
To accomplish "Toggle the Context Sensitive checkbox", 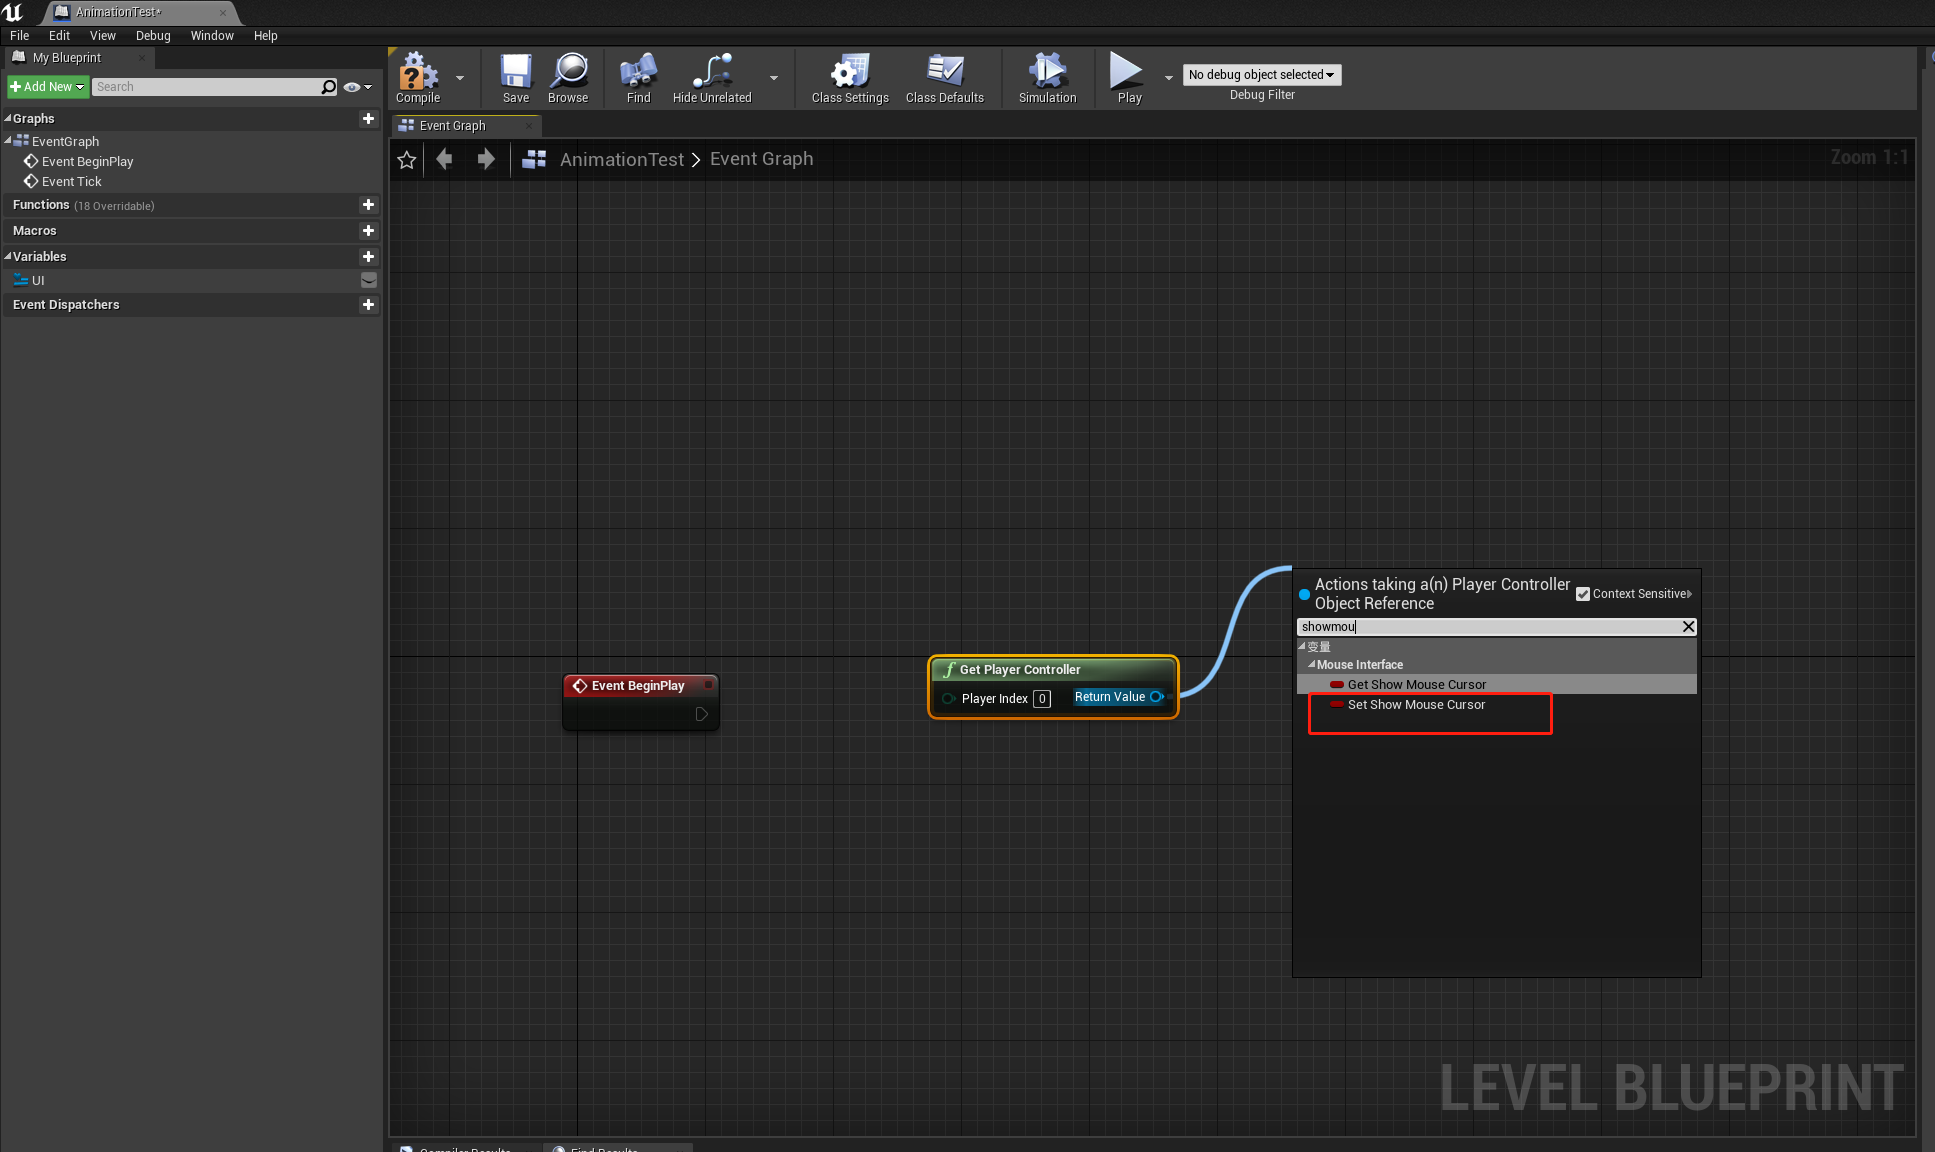I will coord(1583,594).
